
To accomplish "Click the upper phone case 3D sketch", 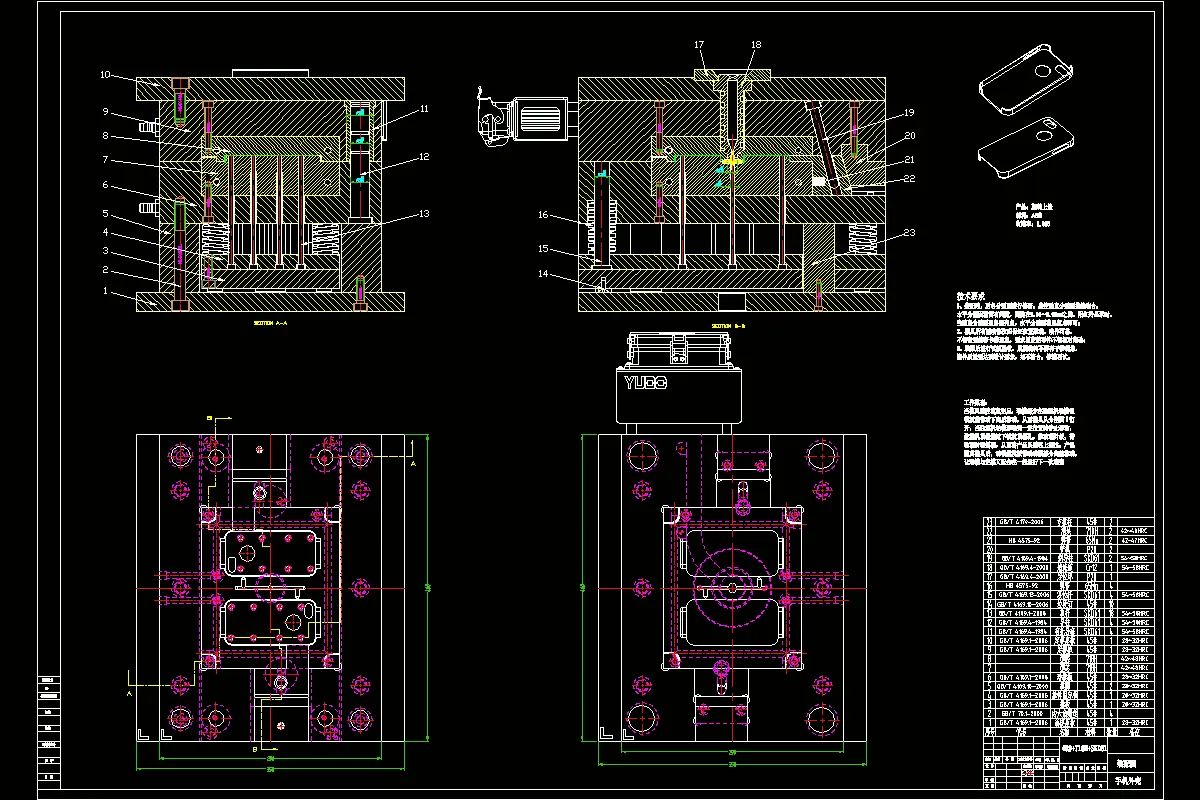I will point(1026,81).
